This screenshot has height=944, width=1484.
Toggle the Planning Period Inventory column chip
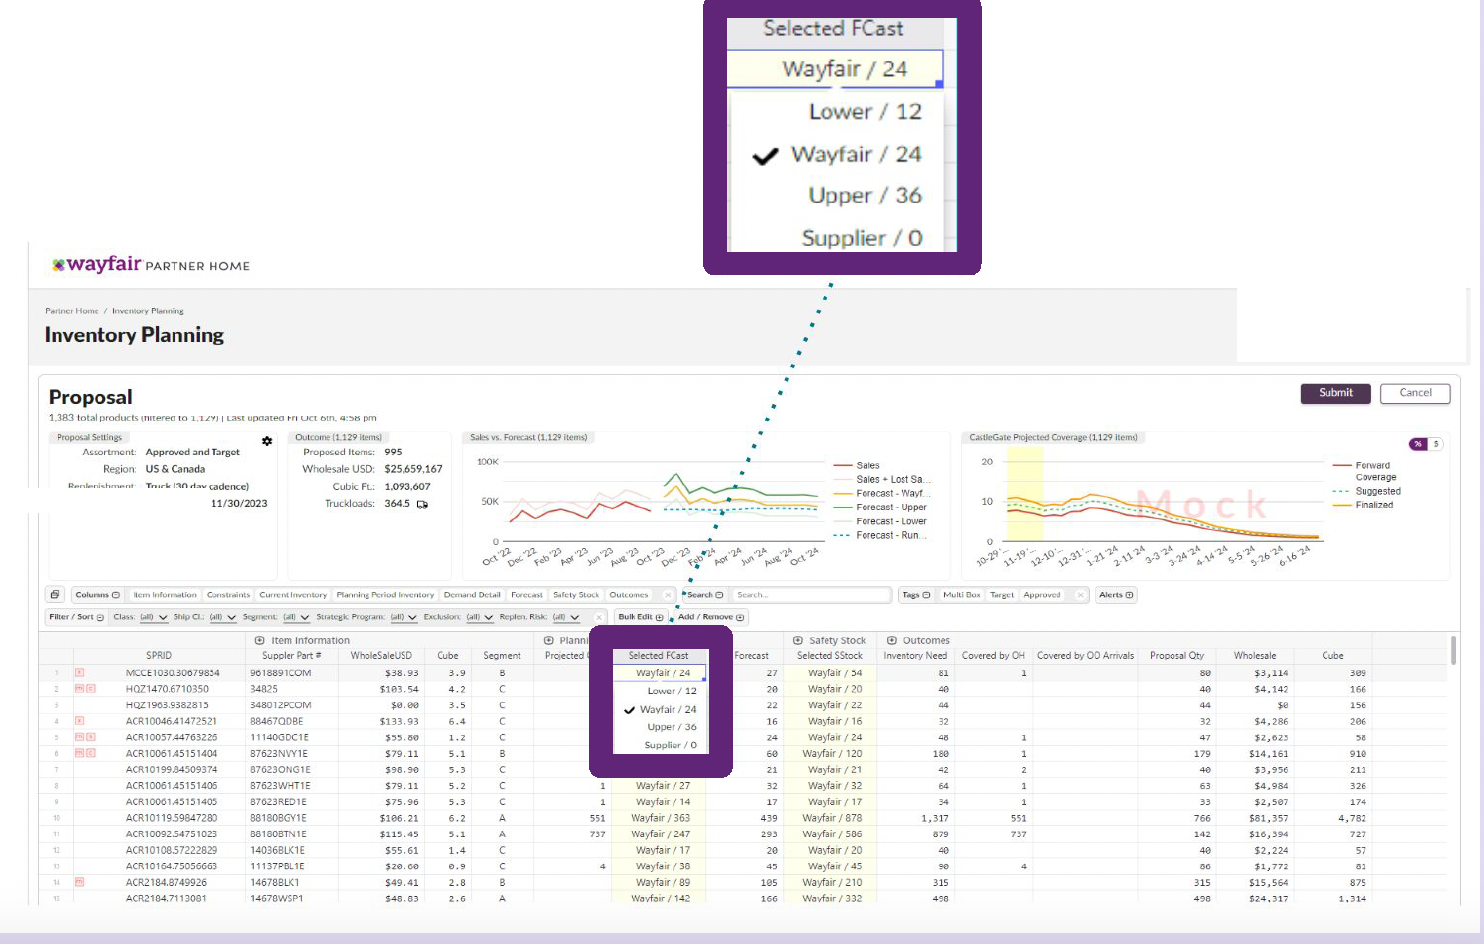tap(385, 595)
